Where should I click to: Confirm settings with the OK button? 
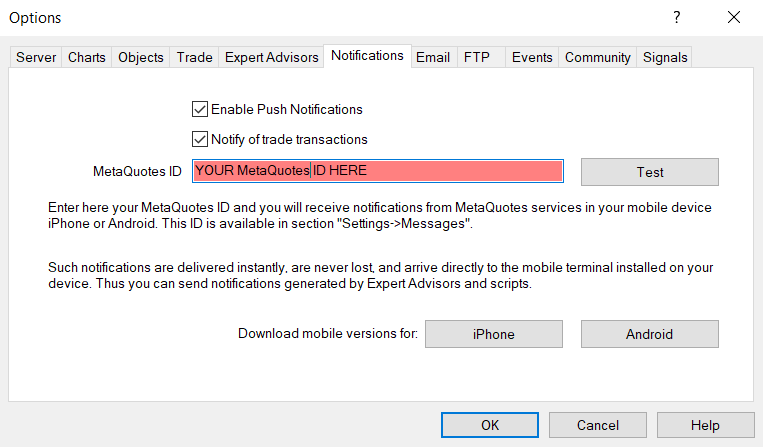pos(490,425)
